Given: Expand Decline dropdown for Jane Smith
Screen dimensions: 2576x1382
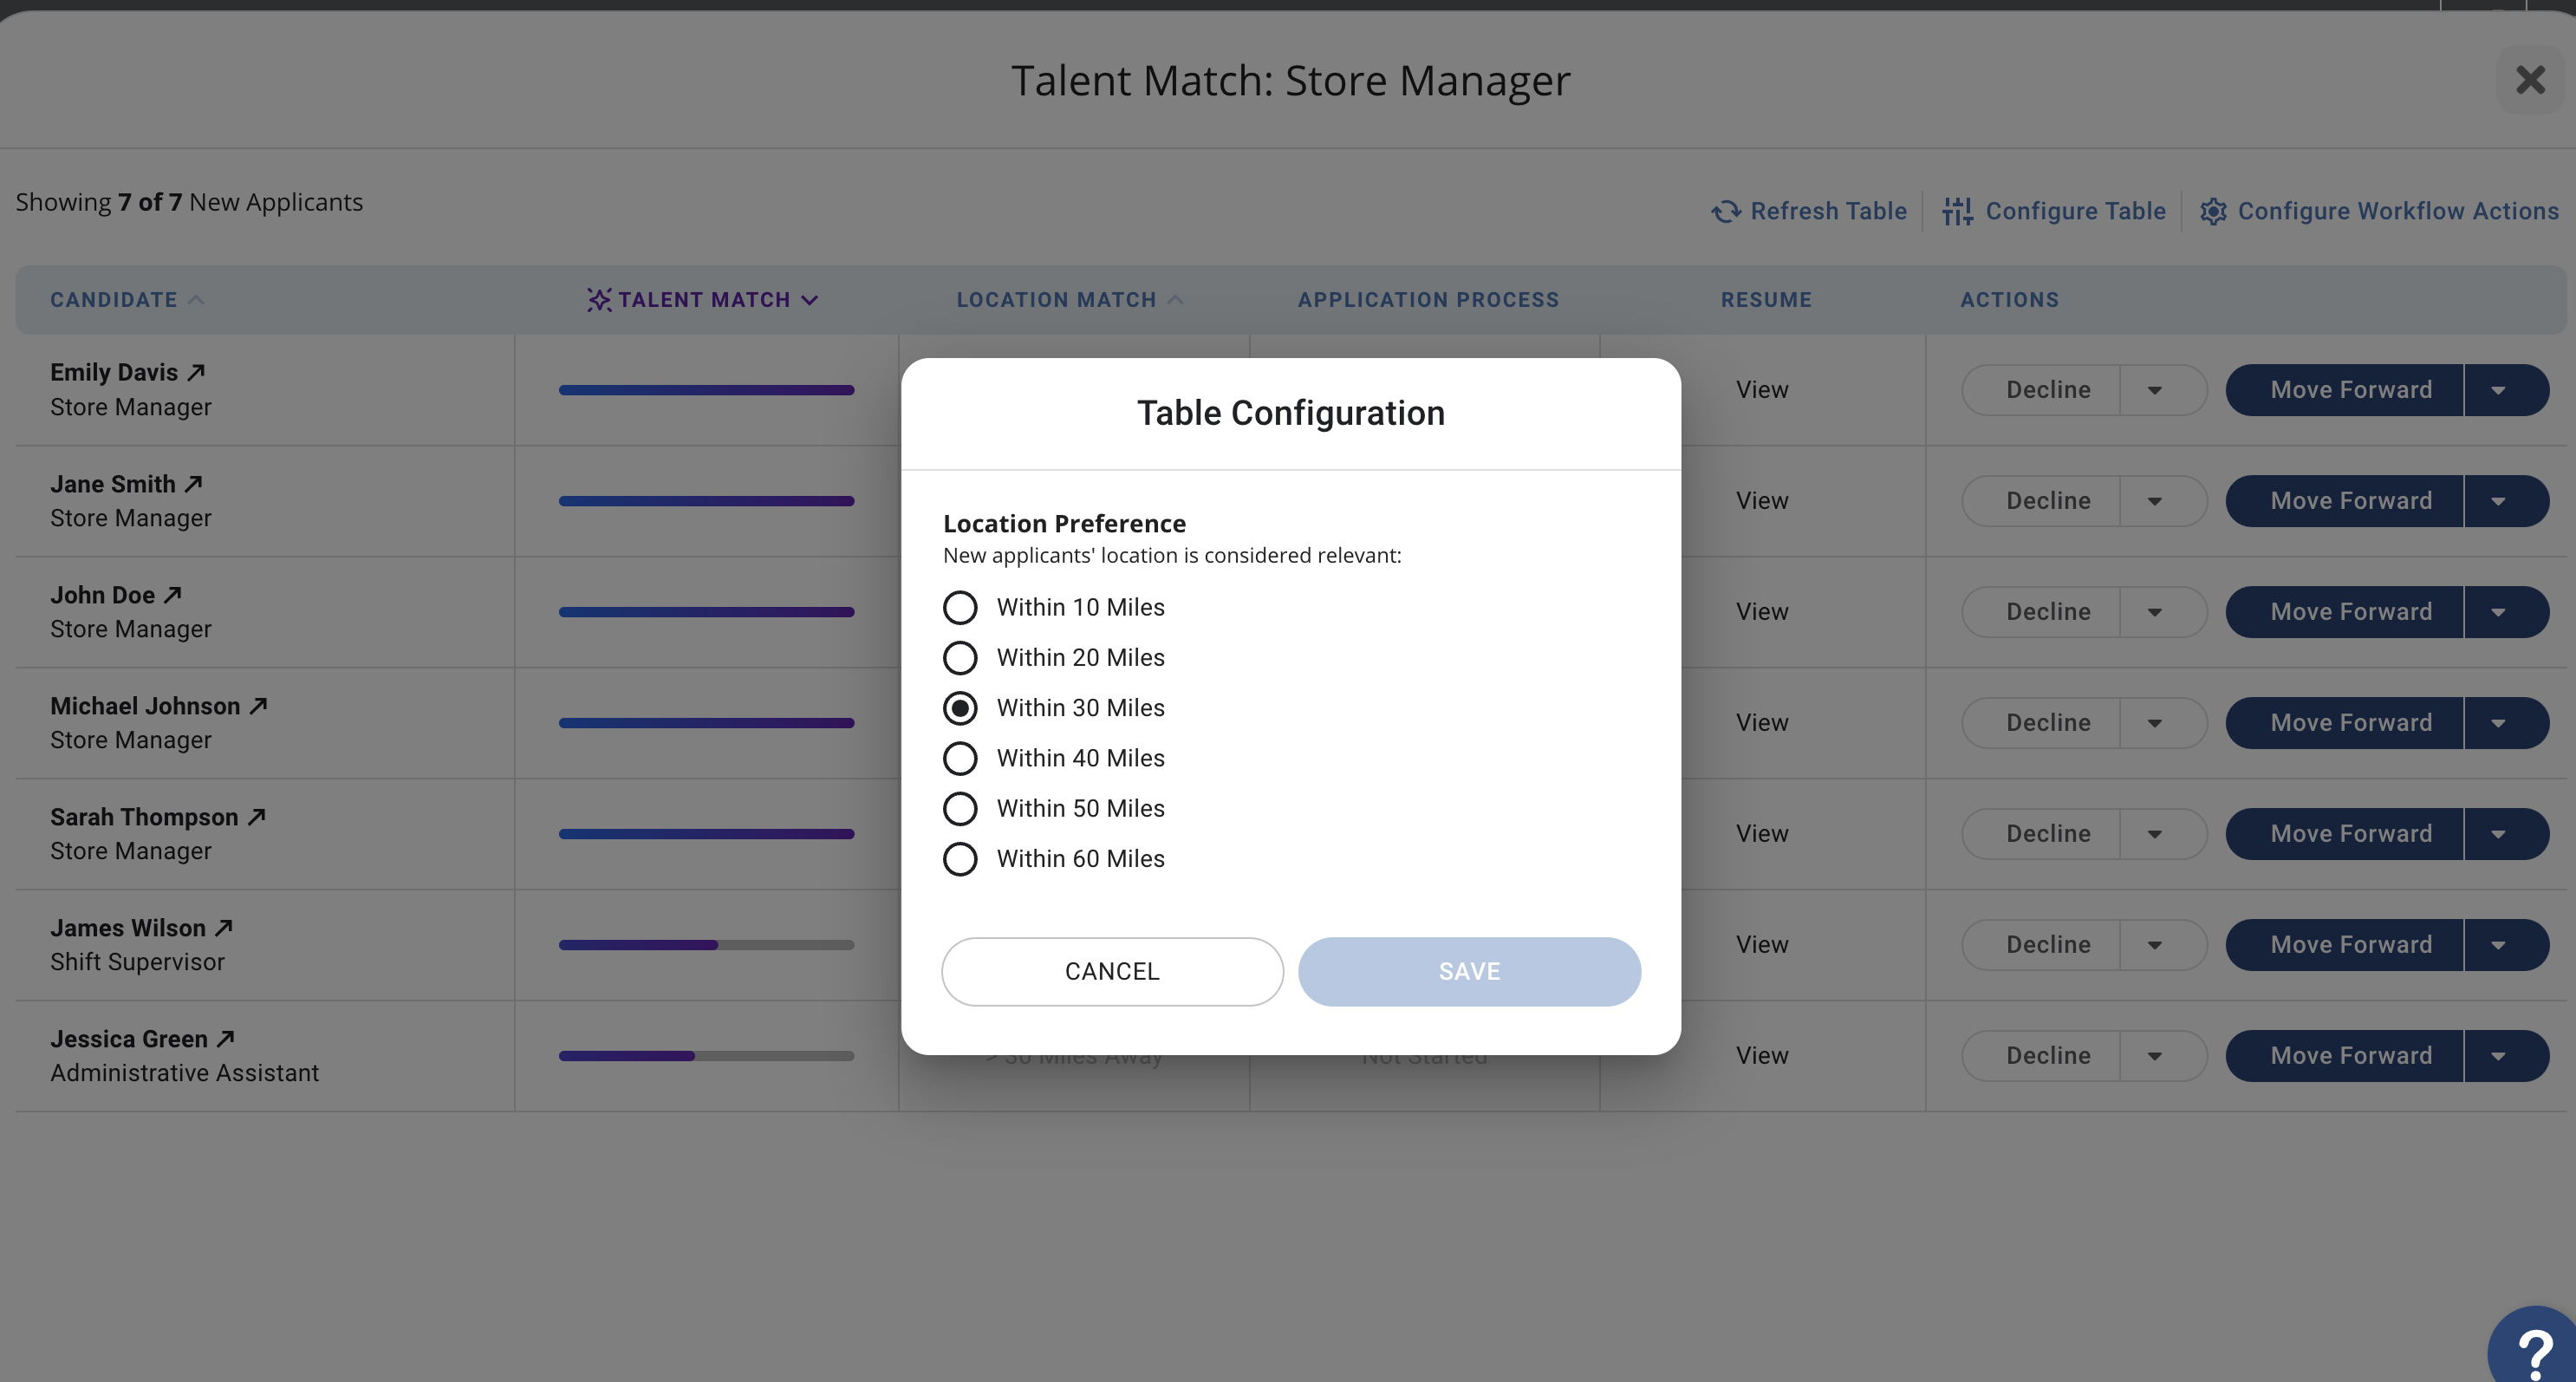Looking at the screenshot, I should point(2155,501).
